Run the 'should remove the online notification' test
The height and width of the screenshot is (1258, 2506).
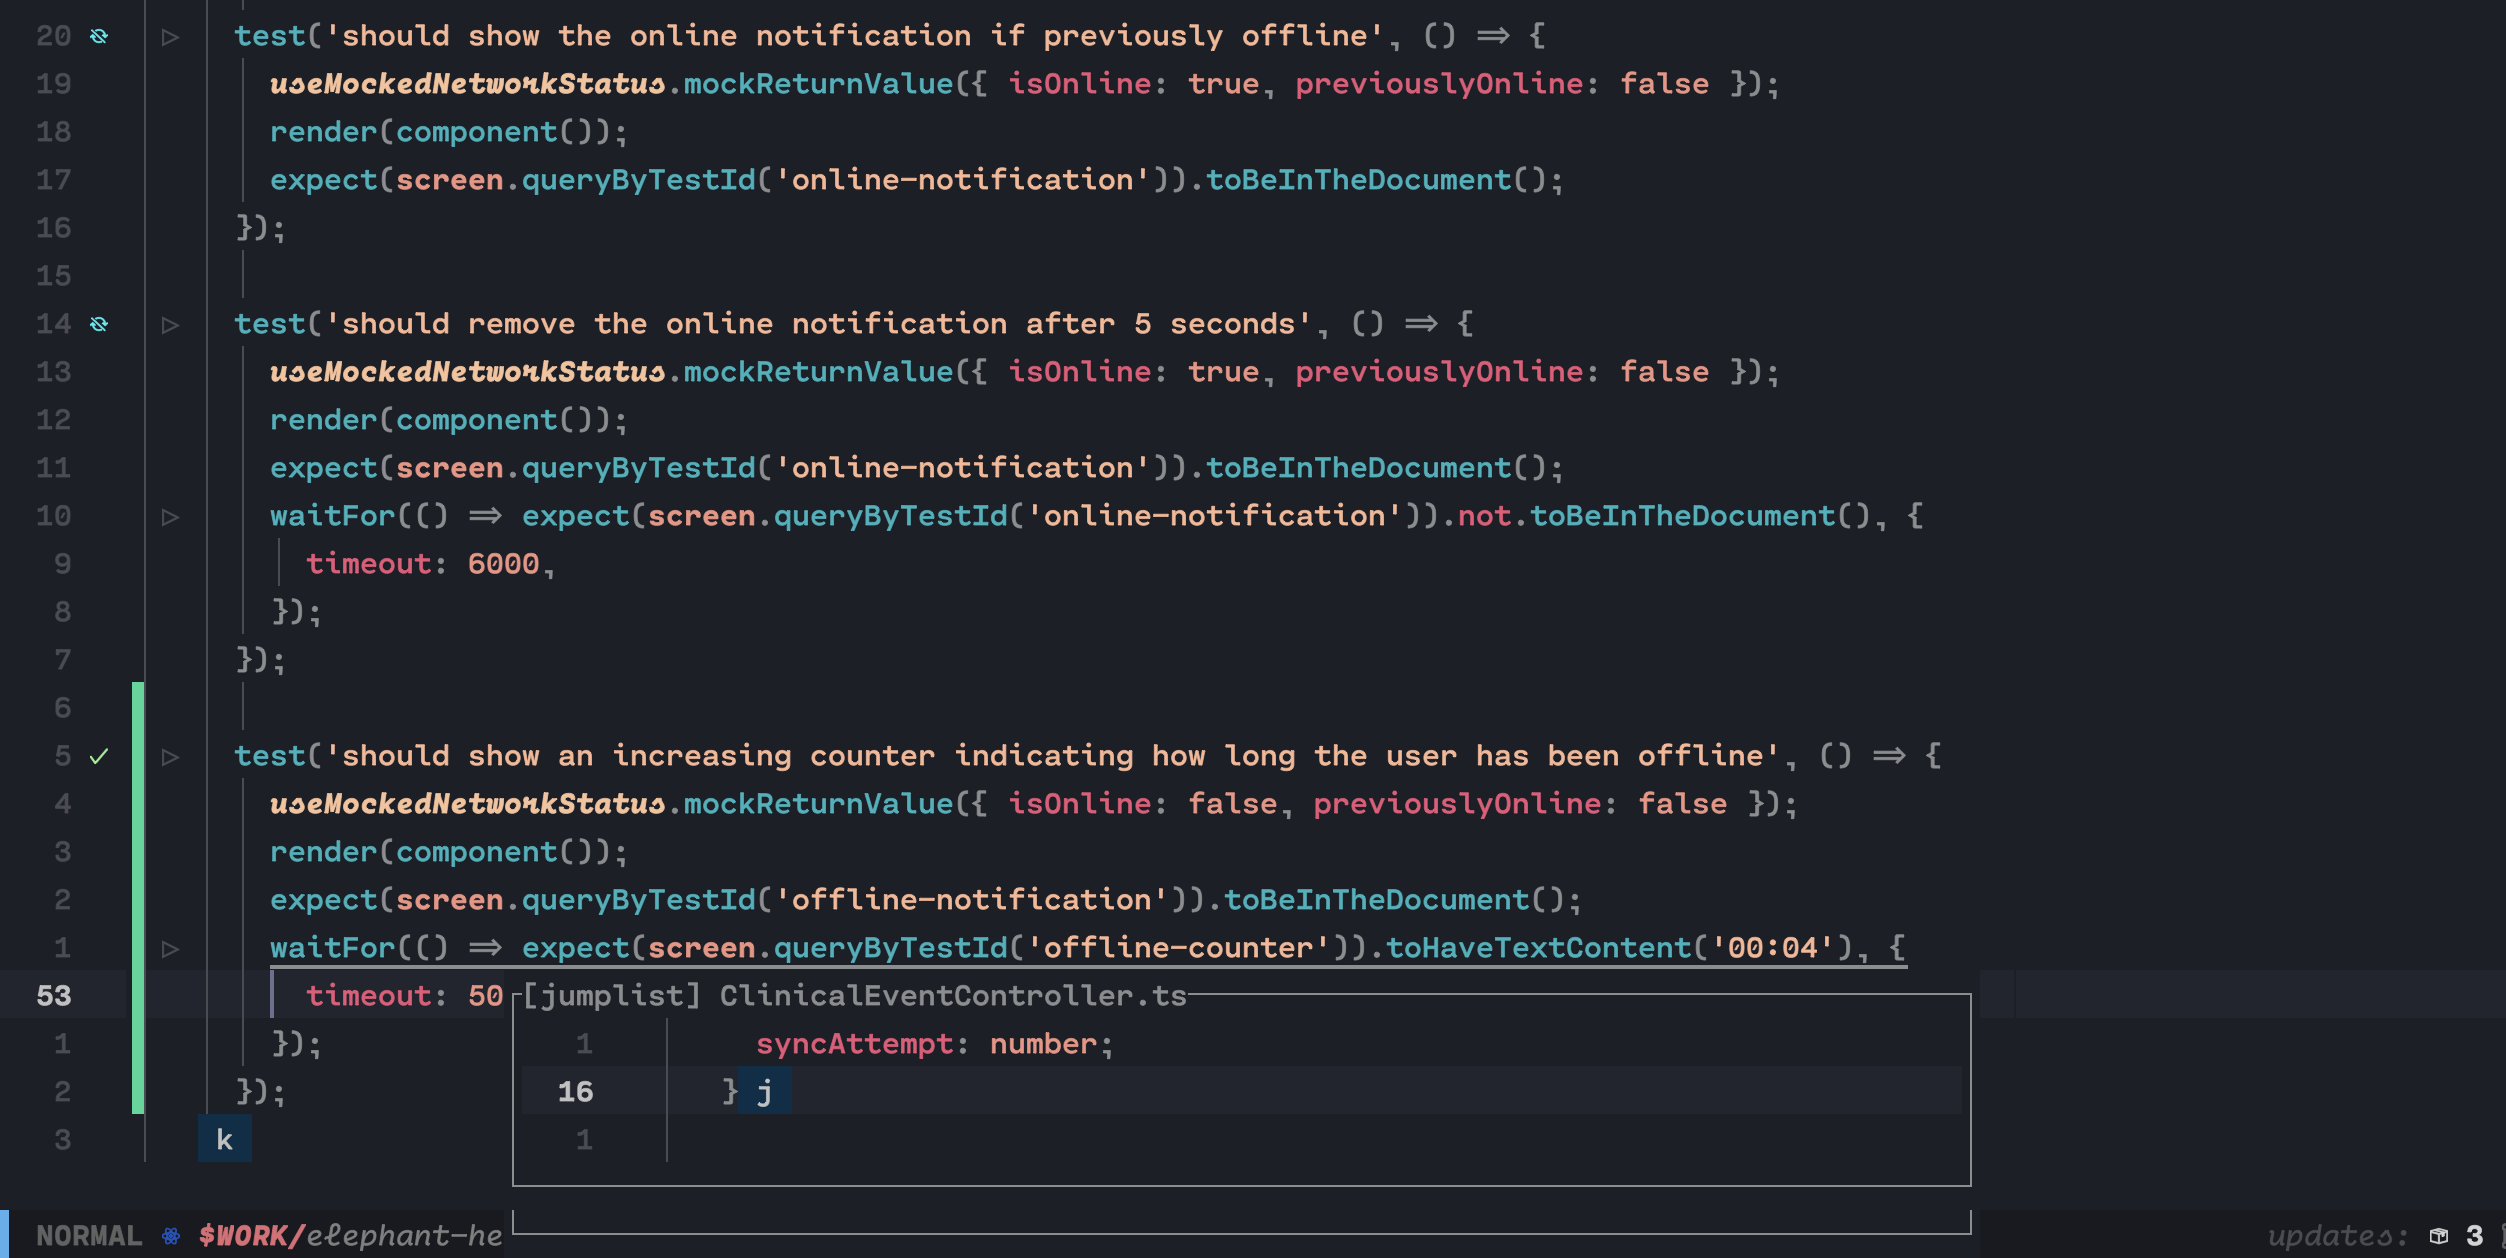(170, 324)
